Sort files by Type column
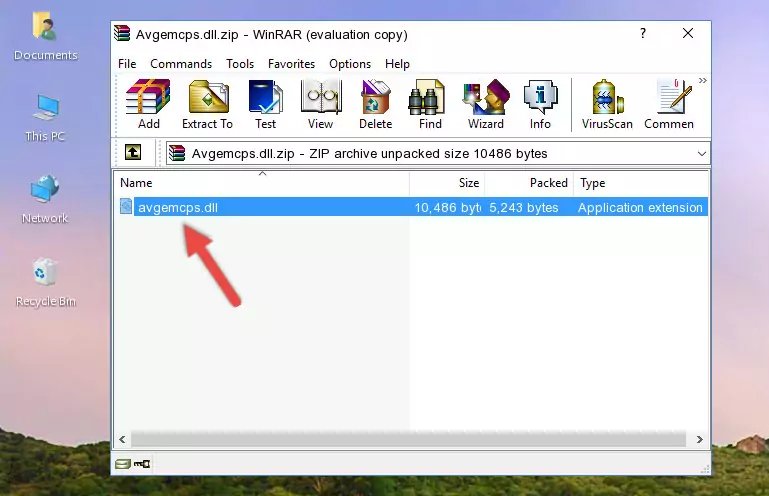This screenshot has height=496, width=769. pyautogui.click(x=641, y=183)
